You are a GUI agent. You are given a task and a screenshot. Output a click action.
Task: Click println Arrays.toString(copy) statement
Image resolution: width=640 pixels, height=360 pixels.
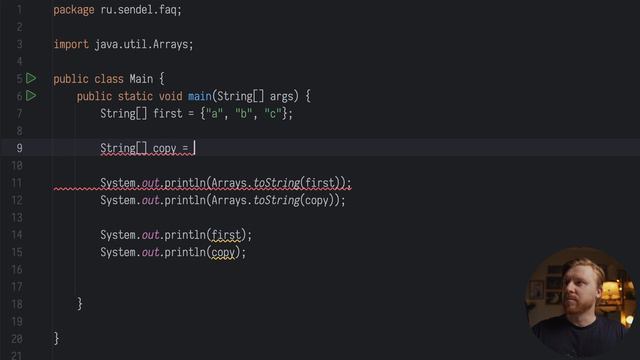(223, 200)
